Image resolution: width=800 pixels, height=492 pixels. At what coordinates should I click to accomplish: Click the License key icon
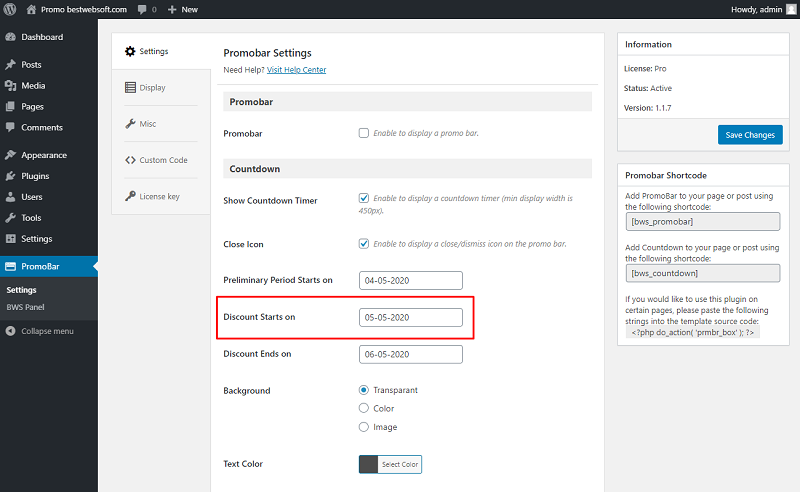130,196
